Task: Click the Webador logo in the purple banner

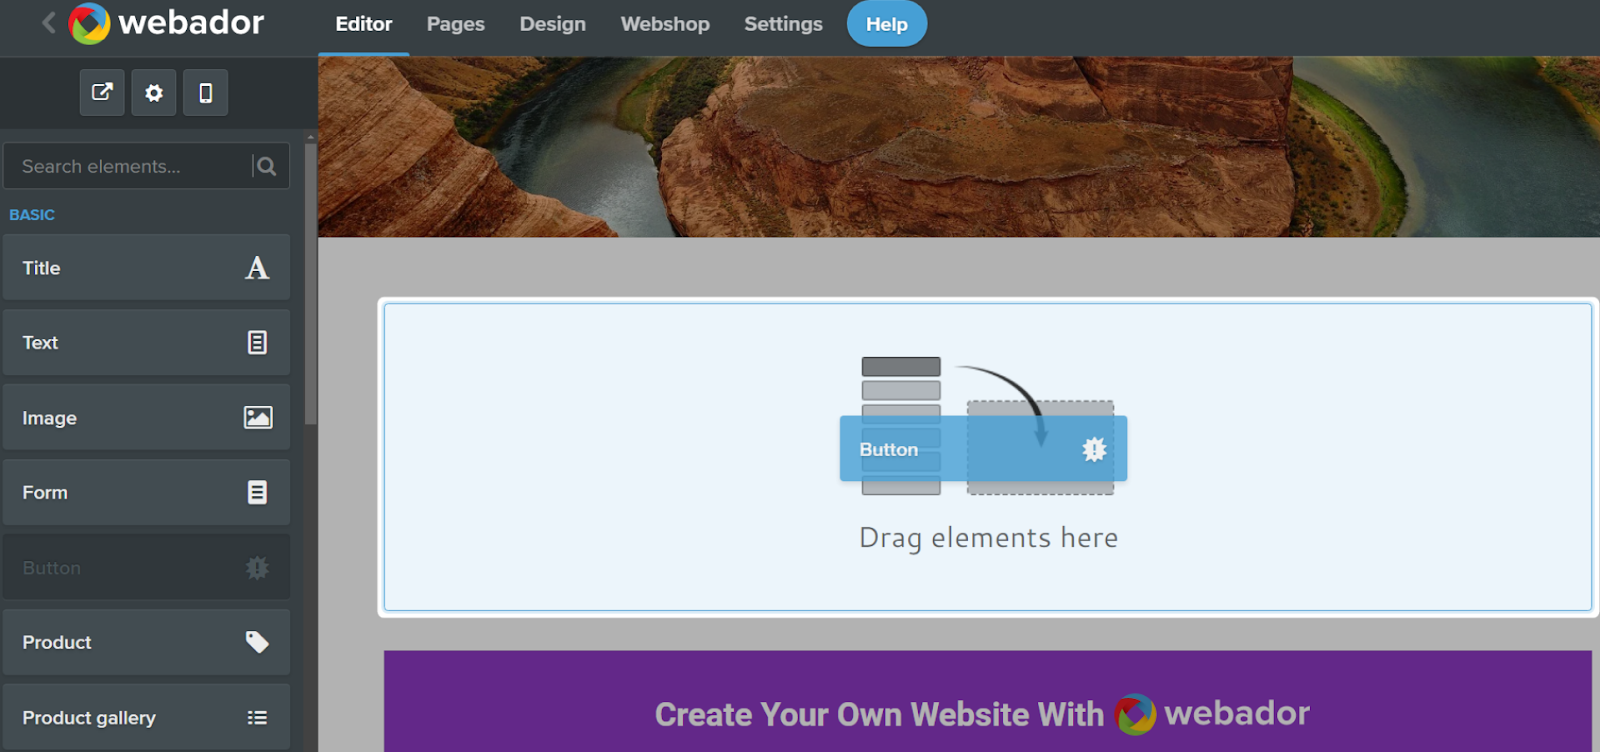Action: pyautogui.click(x=1212, y=714)
